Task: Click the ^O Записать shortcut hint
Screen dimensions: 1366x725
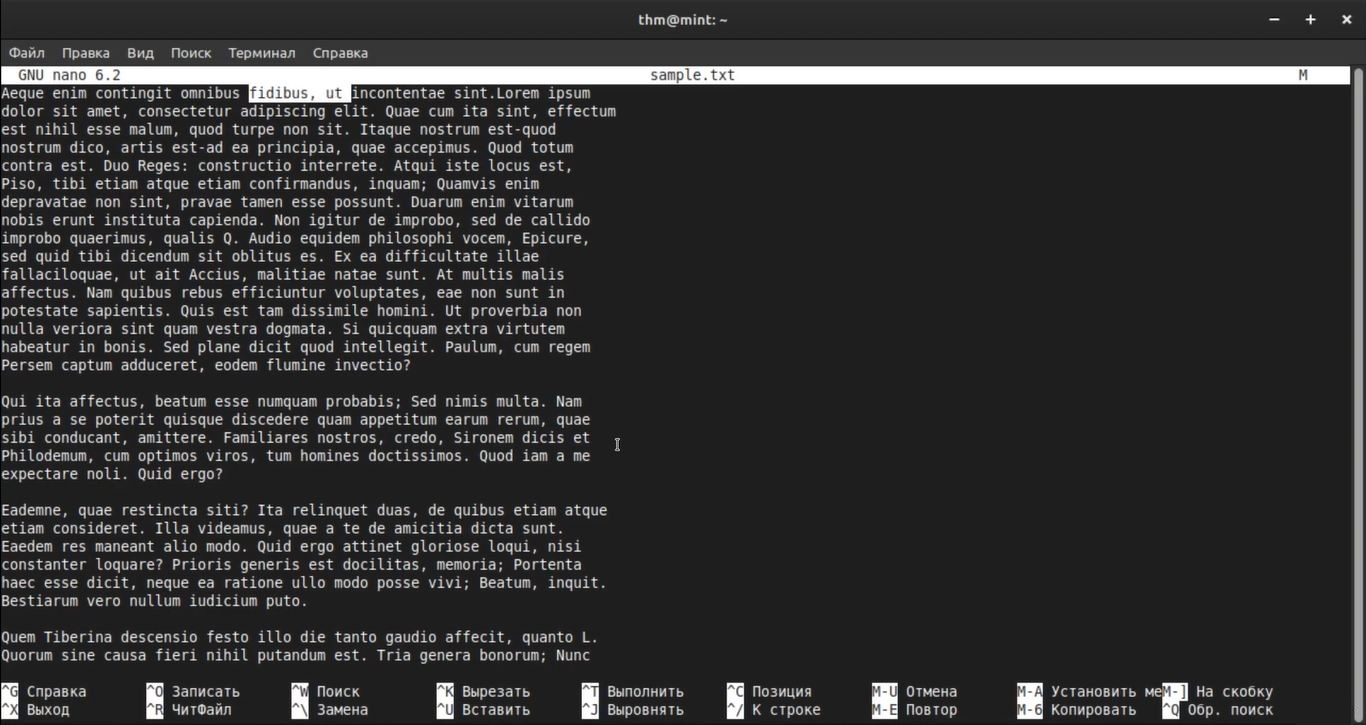Action: coord(193,692)
